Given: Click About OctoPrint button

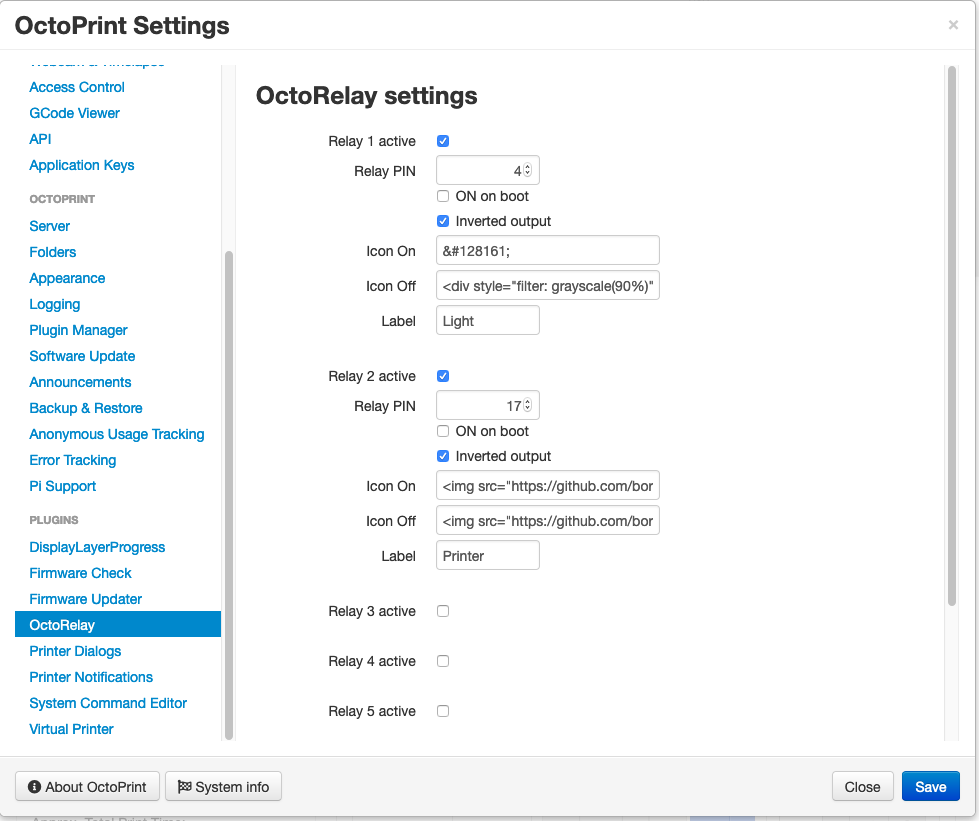Looking at the screenshot, I should point(87,787).
